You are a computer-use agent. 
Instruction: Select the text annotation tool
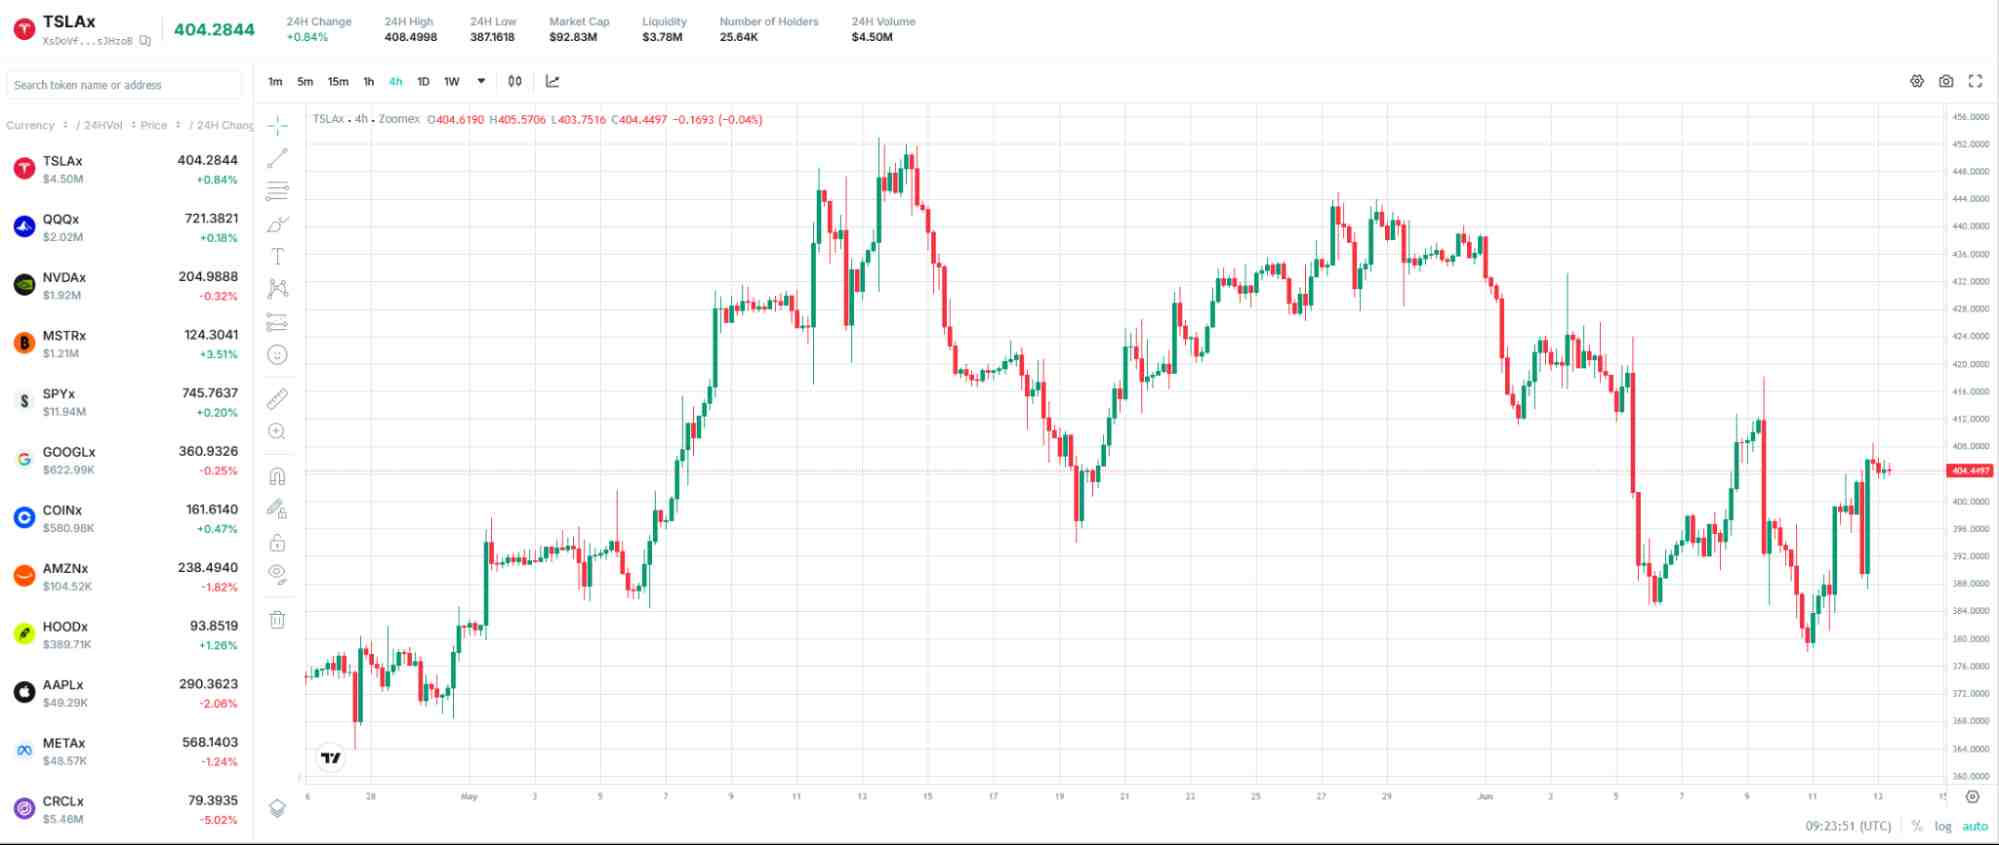278,257
